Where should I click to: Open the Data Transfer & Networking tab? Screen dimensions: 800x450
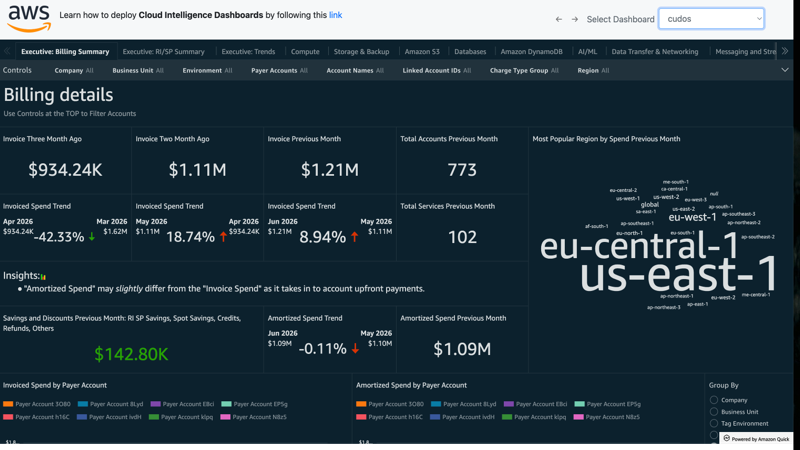655,52
